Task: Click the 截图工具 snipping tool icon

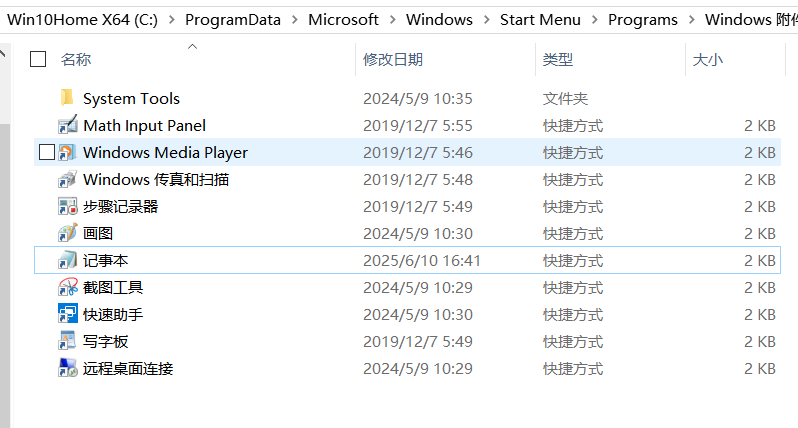Action: point(67,287)
